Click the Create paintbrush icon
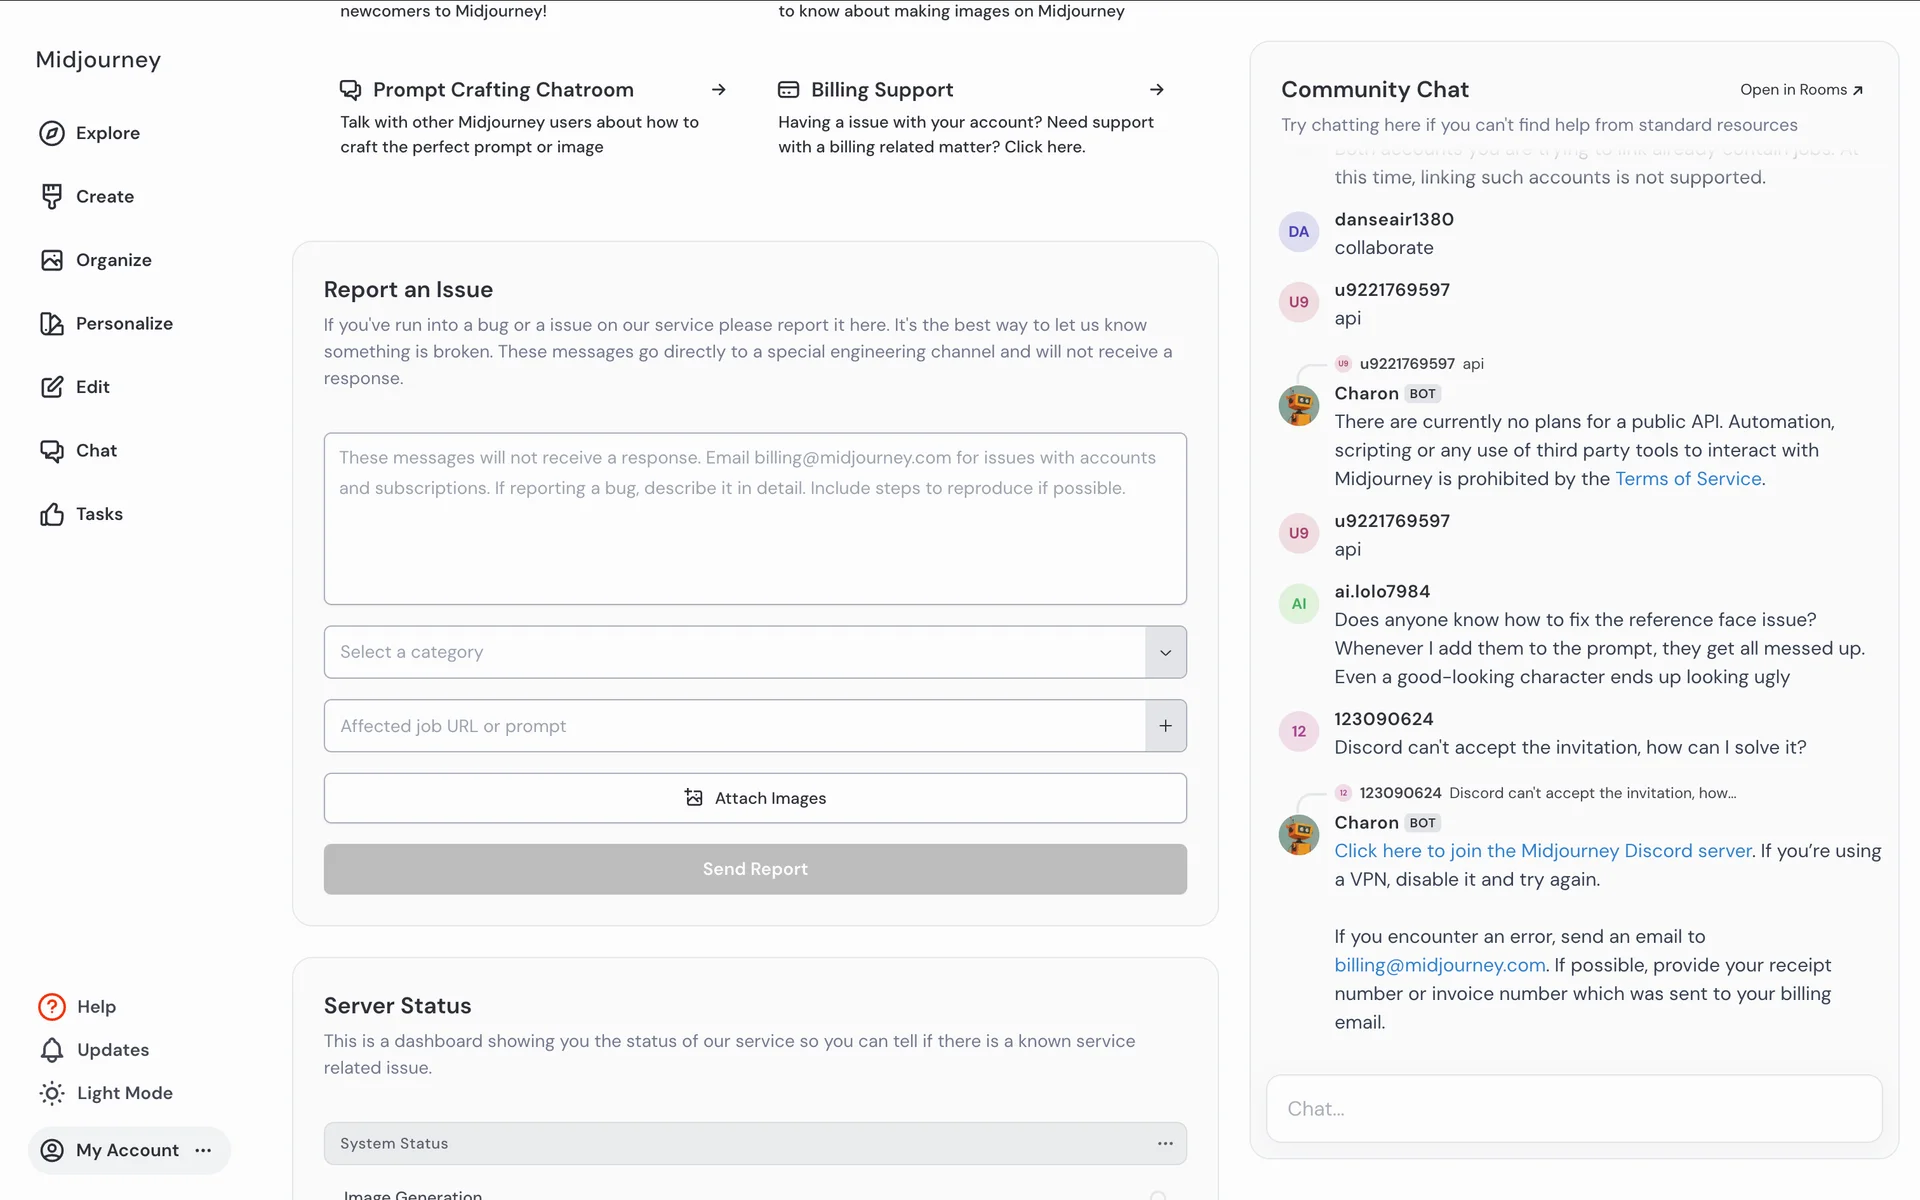The width and height of the screenshot is (1920, 1200). click(x=52, y=196)
